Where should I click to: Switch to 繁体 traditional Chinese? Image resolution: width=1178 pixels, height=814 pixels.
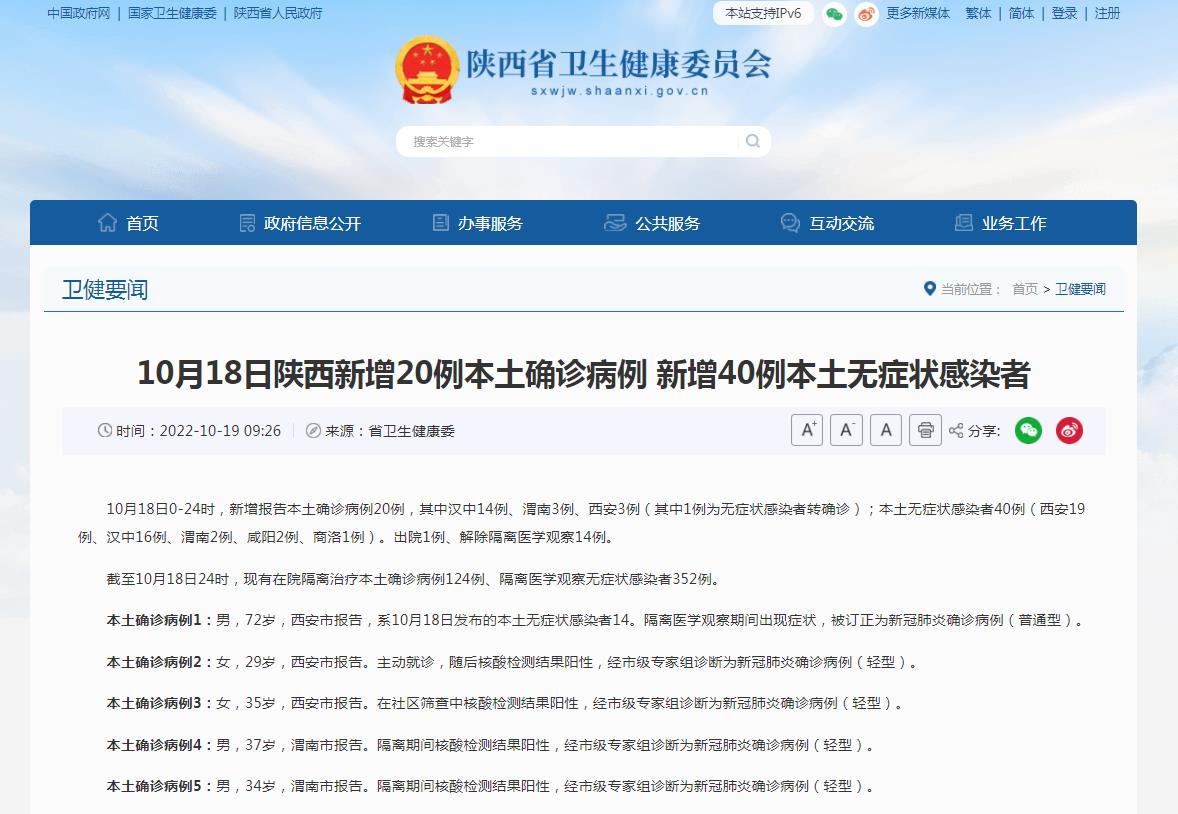coord(978,14)
